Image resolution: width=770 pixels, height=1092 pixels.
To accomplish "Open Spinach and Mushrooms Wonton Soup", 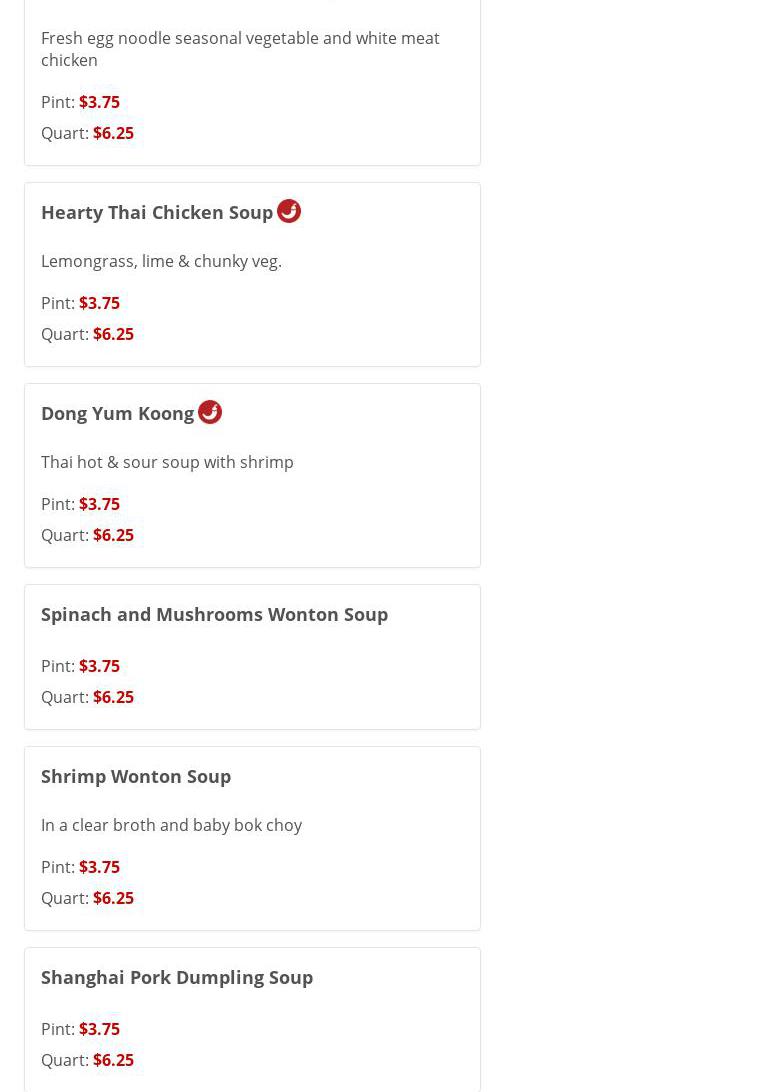I will pos(214,614).
